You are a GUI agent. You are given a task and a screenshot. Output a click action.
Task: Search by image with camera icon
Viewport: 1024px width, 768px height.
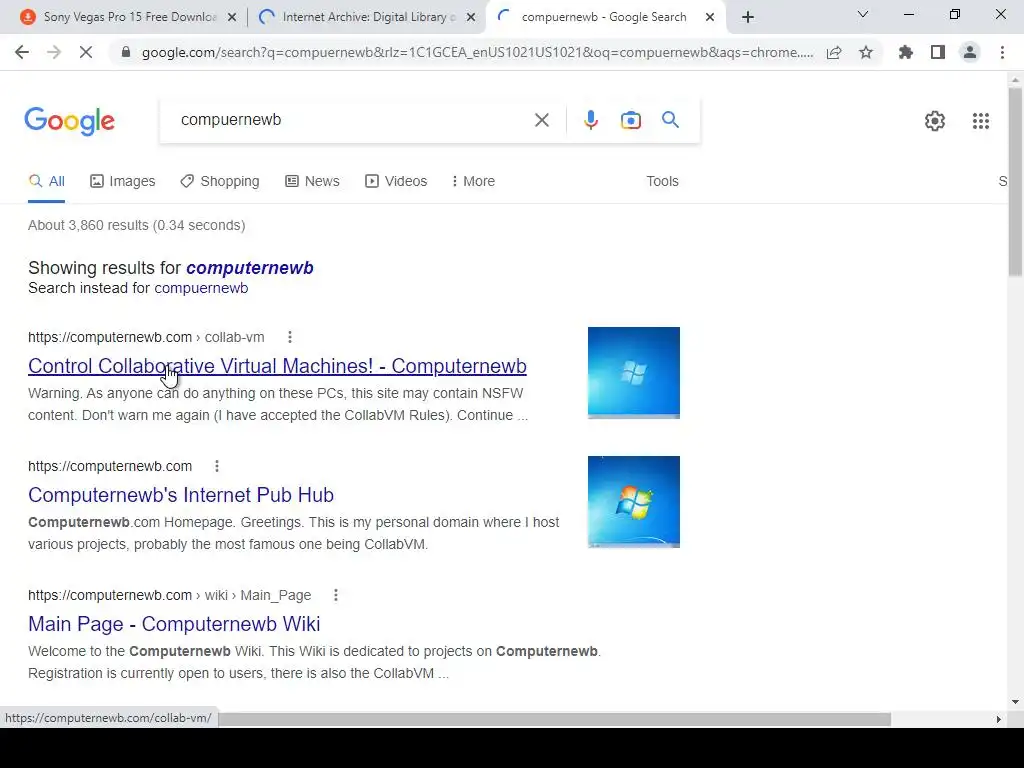click(631, 120)
